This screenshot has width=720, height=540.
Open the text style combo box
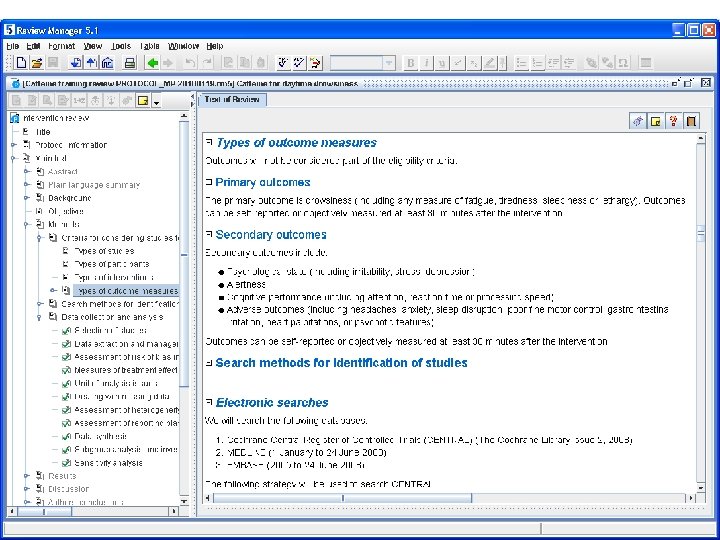coord(362,63)
